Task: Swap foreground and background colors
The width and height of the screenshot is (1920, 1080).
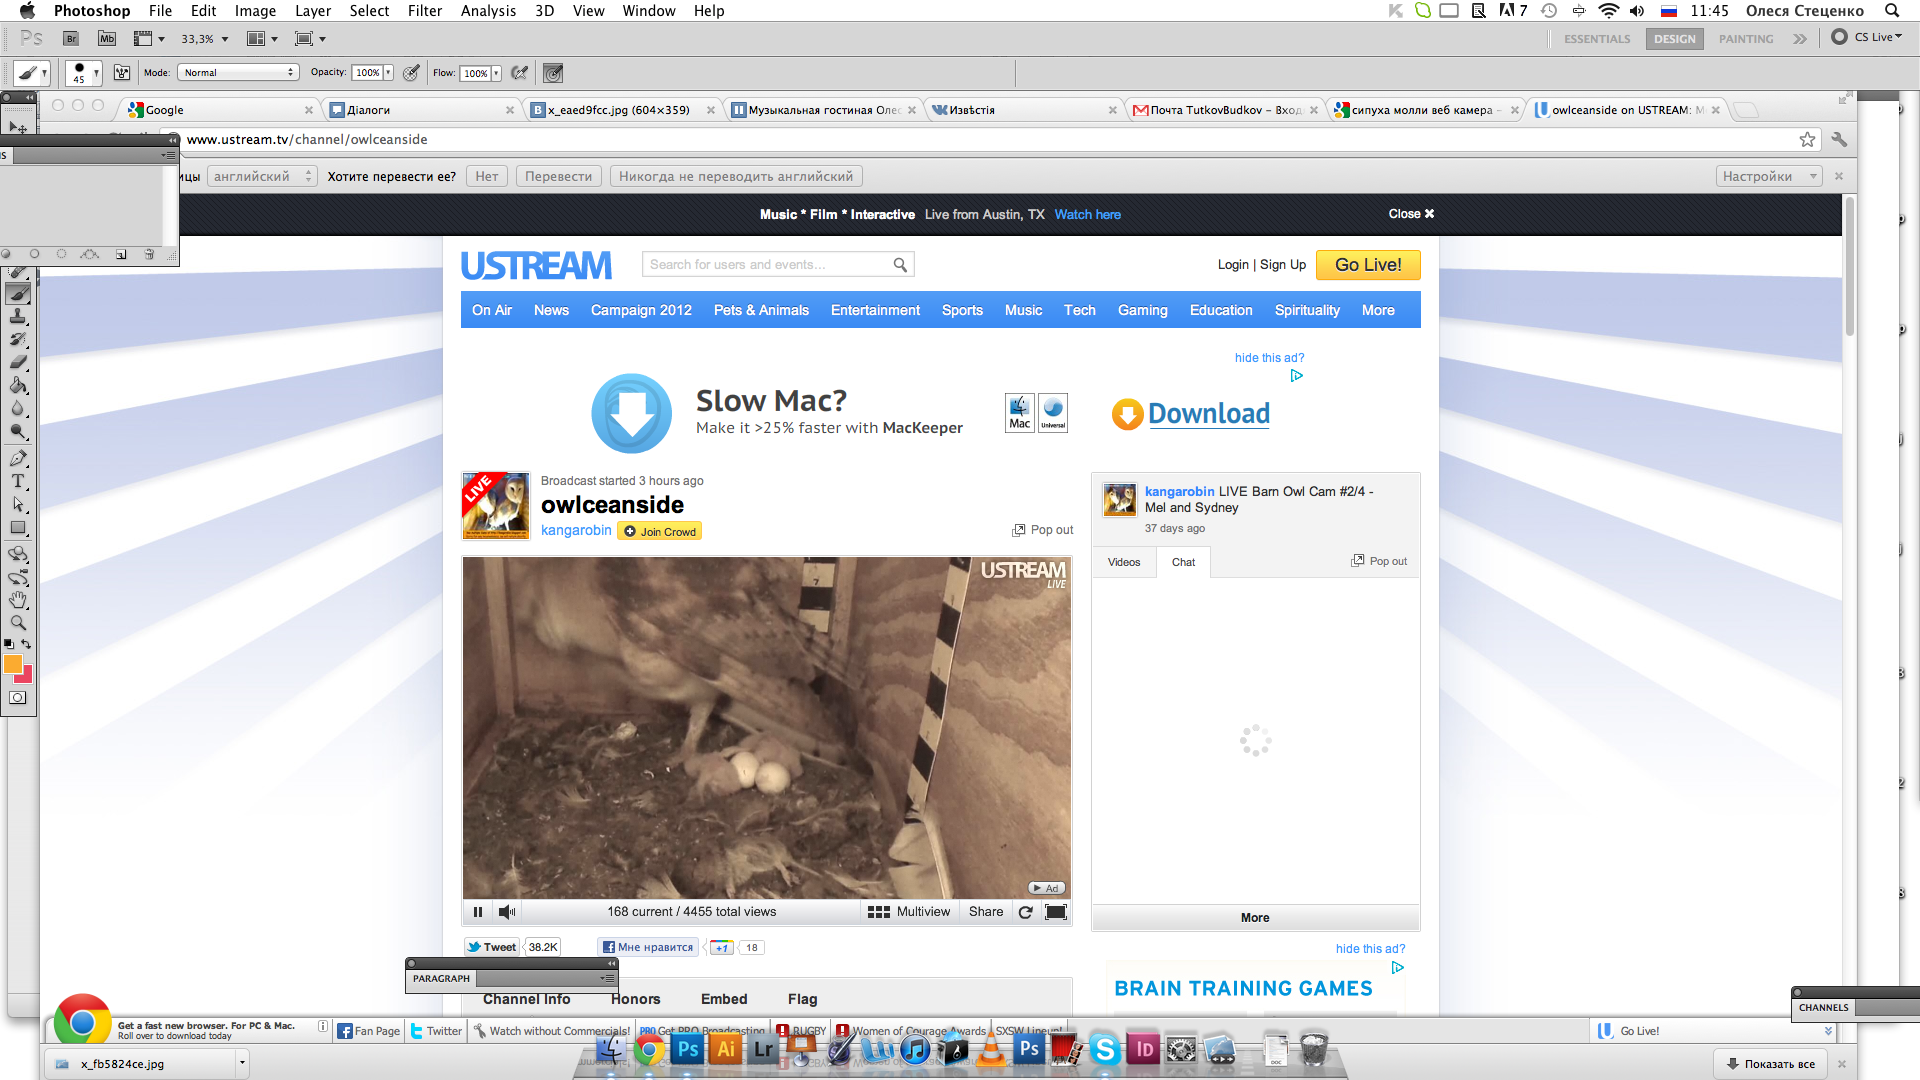Action: click(x=27, y=644)
